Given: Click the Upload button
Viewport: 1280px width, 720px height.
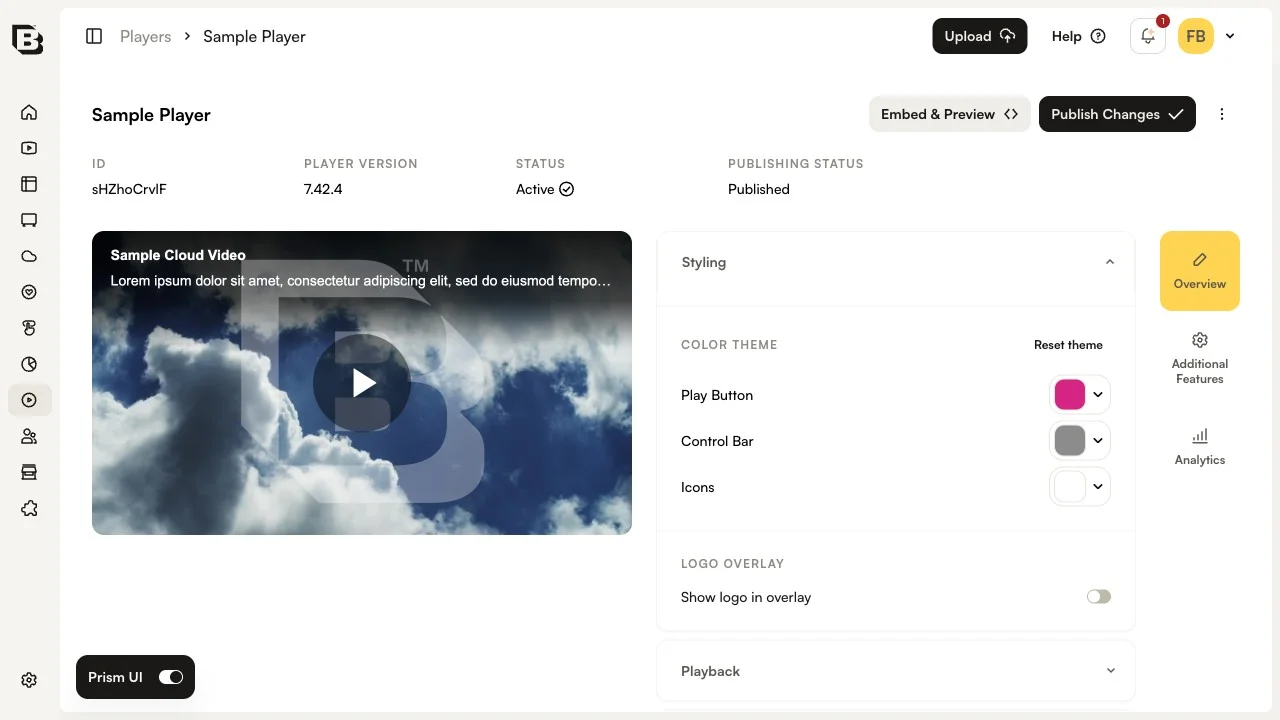Looking at the screenshot, I should tap(980, 36).
